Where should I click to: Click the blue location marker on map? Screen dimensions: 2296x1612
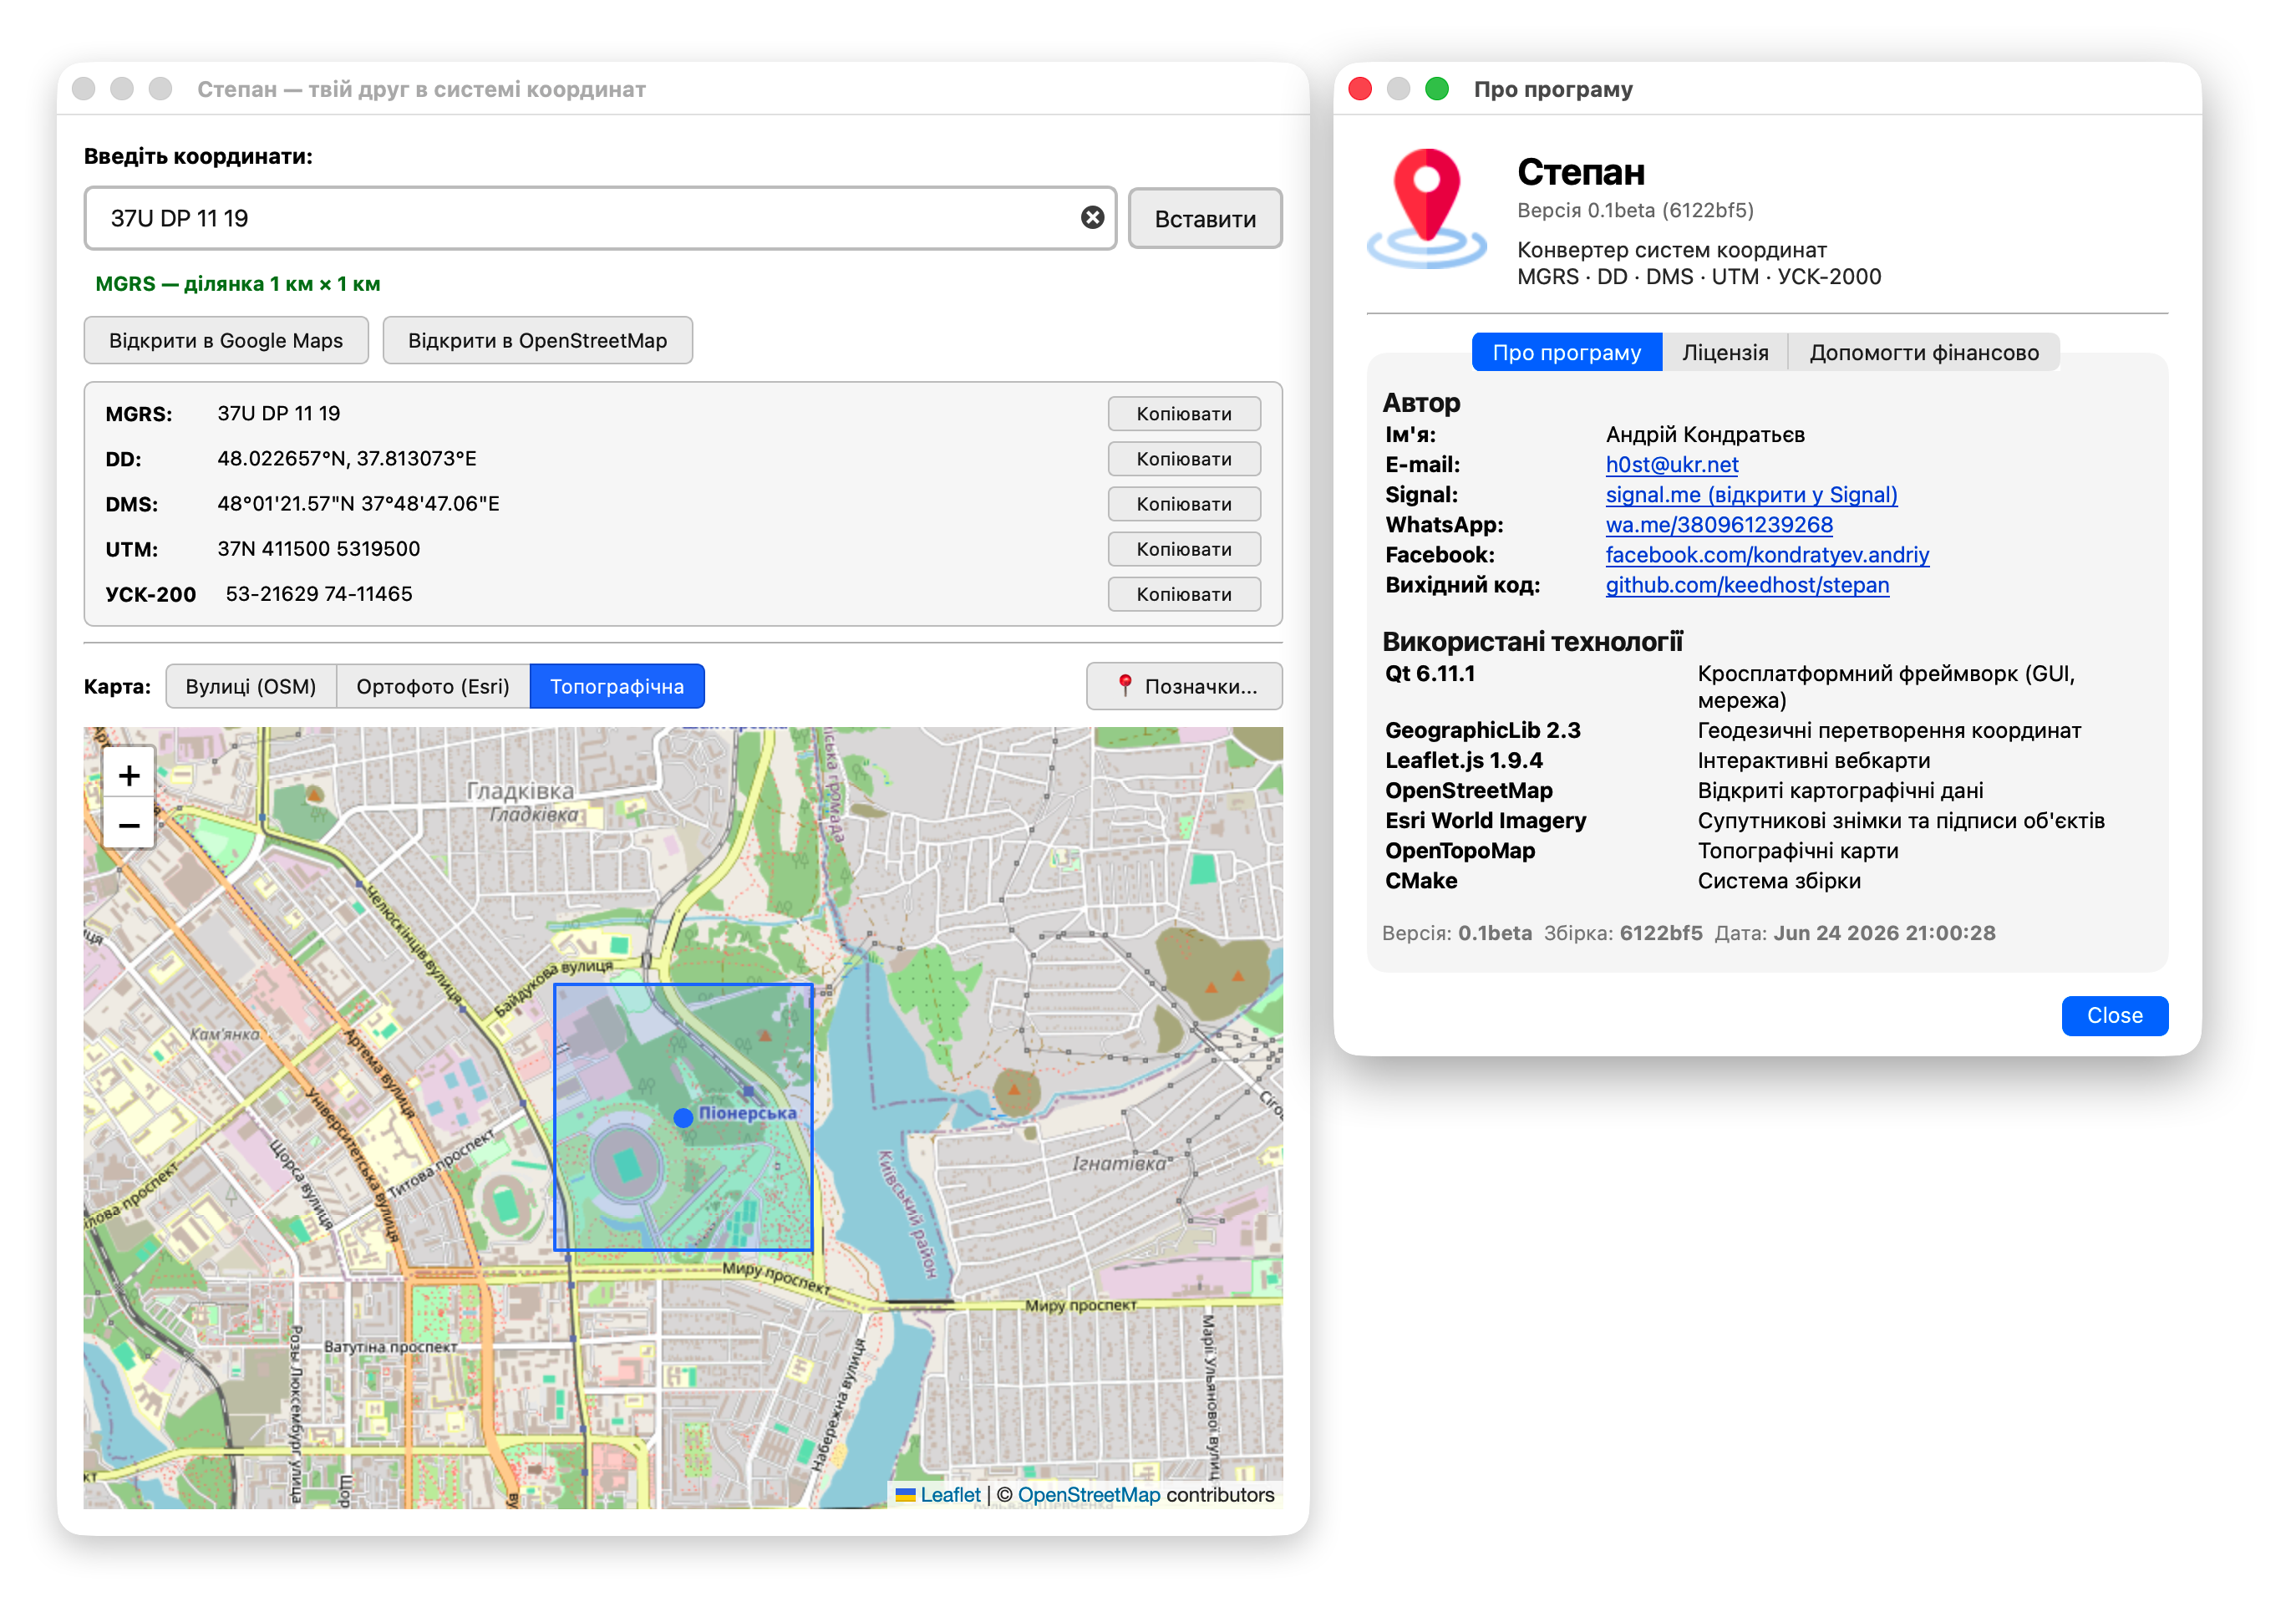click(x=683, y=1117)
